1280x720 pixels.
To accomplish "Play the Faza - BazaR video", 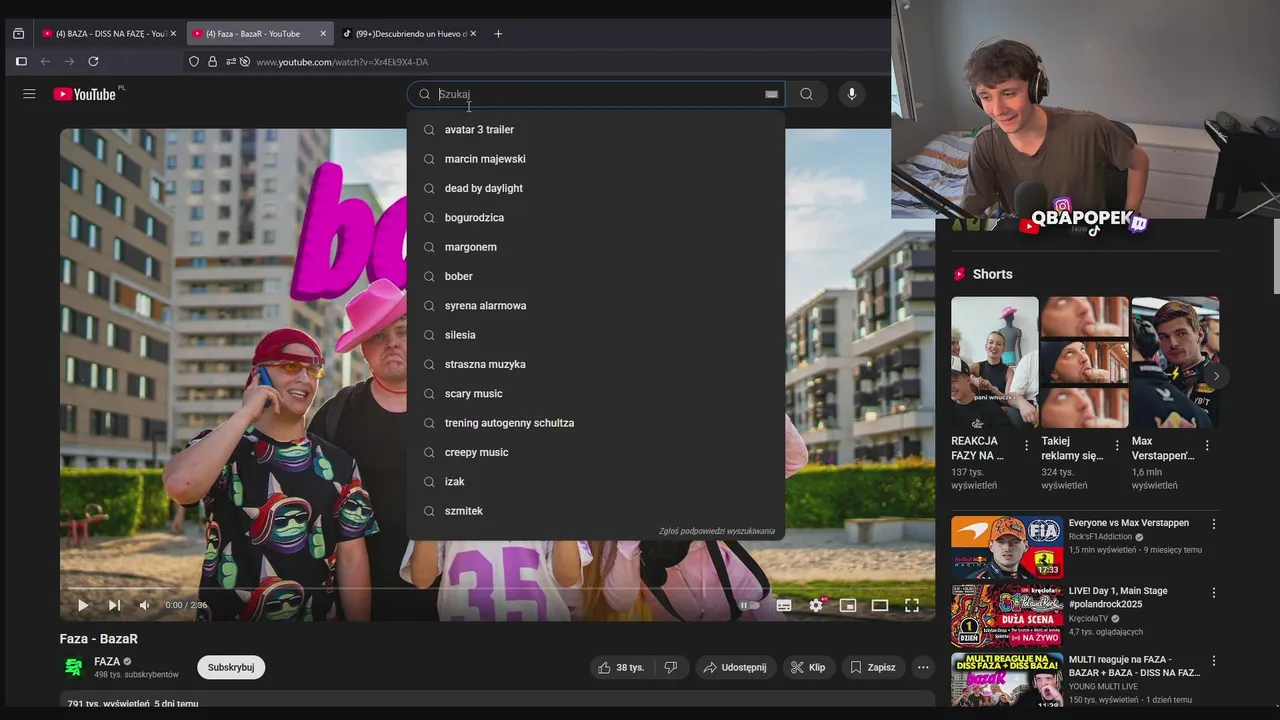I will pyautogui.click(x=83, y=605).
